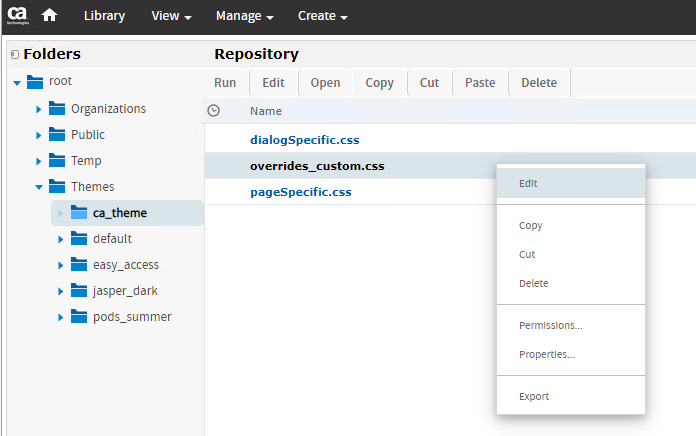Screen dimensions: 696x436
Task: Click the Folders panel minimize icon
Action: (14, 55)
